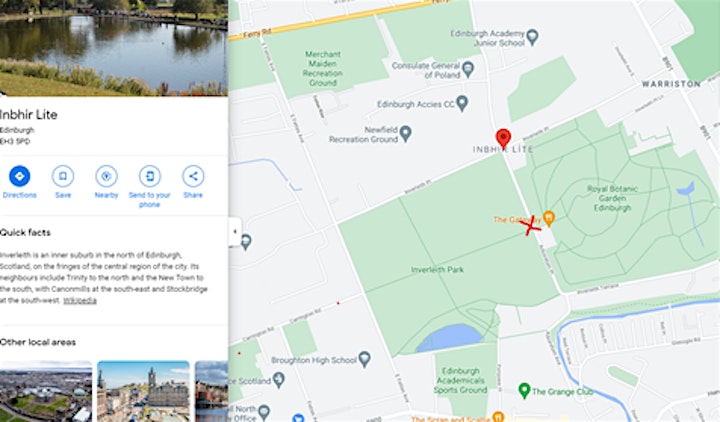The width and height of the screenshot is (720, 422).
Task: Click the Send to your phone icon
Action: tap(150, 176)
